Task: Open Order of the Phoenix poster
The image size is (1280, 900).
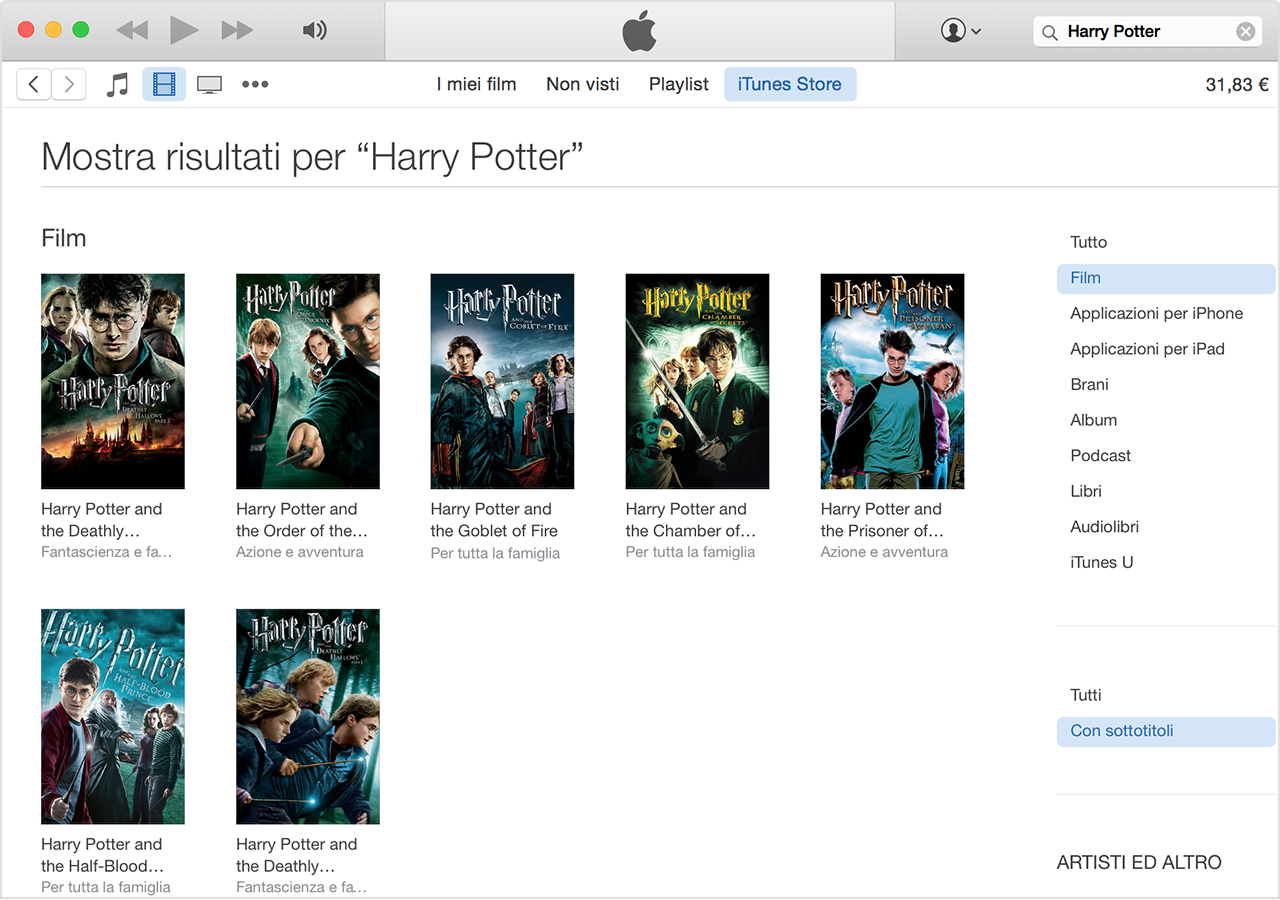Action: point(308,381)
